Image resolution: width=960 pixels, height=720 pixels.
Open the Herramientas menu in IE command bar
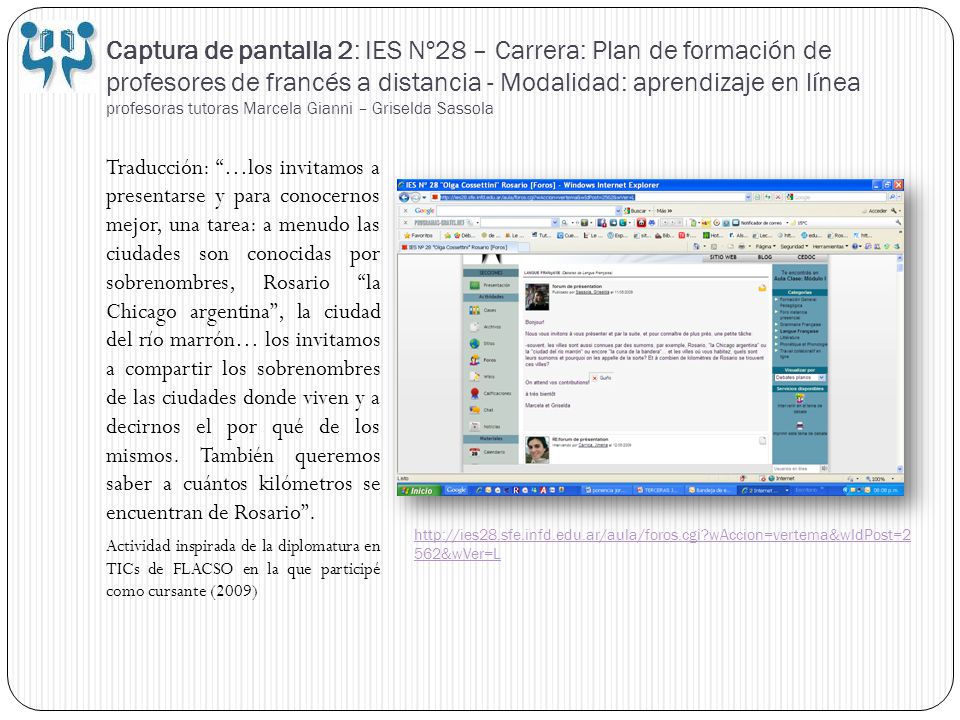[830, 246]
